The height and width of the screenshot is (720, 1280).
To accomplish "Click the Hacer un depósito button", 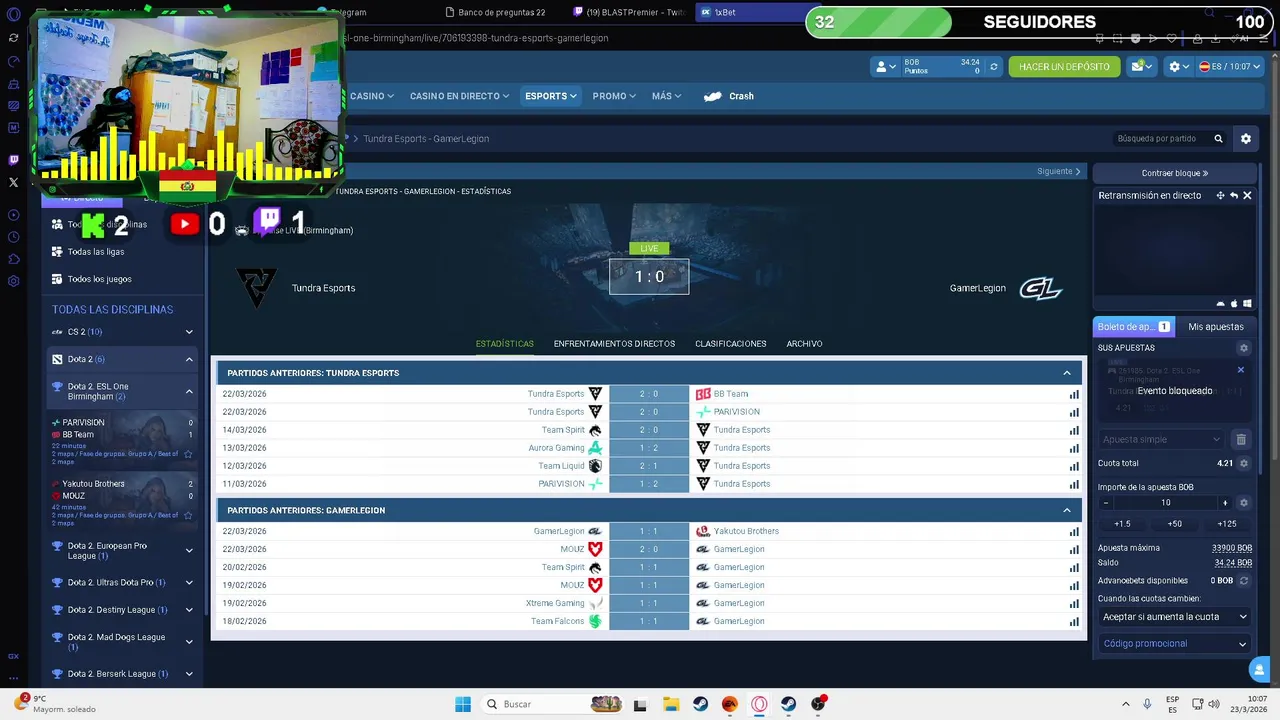I will click(x=1064, y=67).
